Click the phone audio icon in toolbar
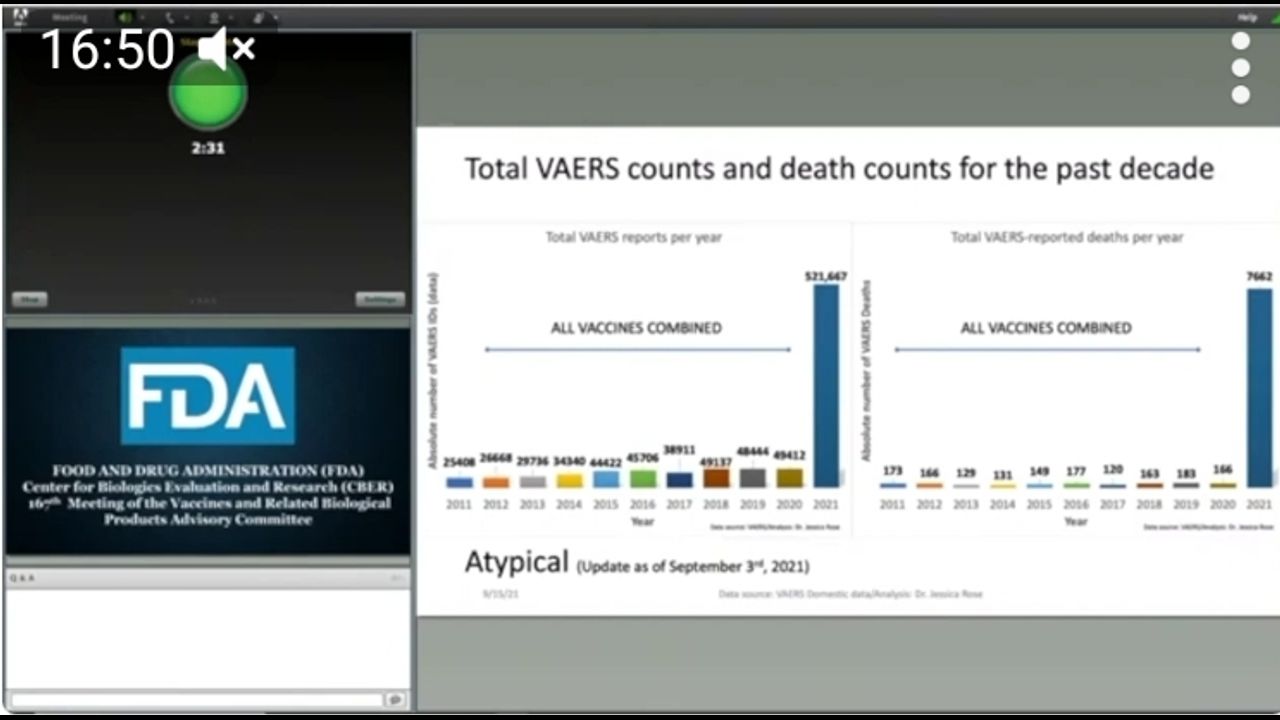Image resolution: width=1280 pixels, height=720 pixels. coord(168,17)
